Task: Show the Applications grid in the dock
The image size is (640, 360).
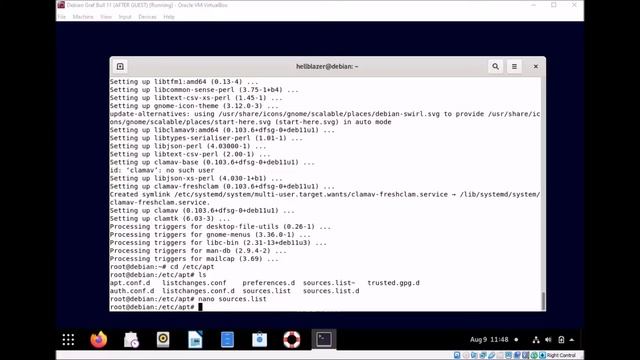Action: (x=68, y=340)
